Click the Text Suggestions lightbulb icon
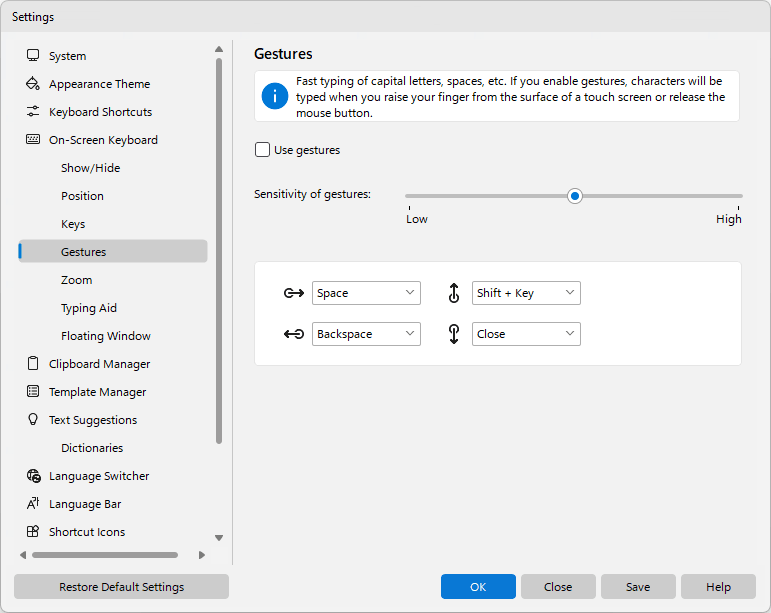Viewport: 771px width, 613px height. pyautogui.click(x=33, y=419)
